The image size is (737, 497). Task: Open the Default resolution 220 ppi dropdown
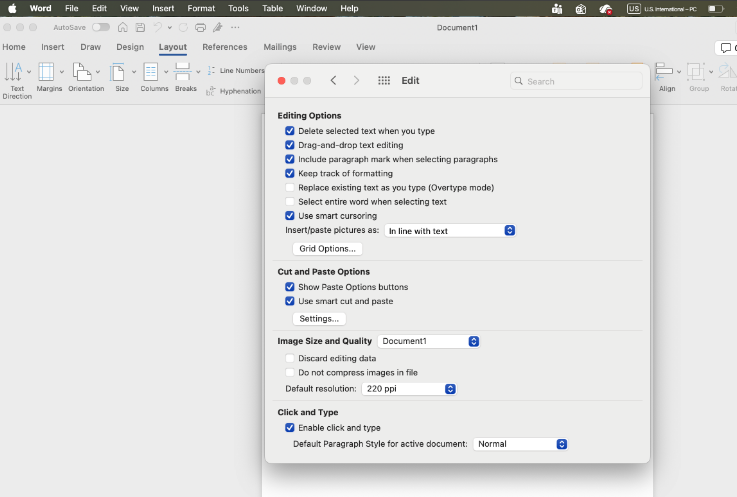tap(409, 389)
